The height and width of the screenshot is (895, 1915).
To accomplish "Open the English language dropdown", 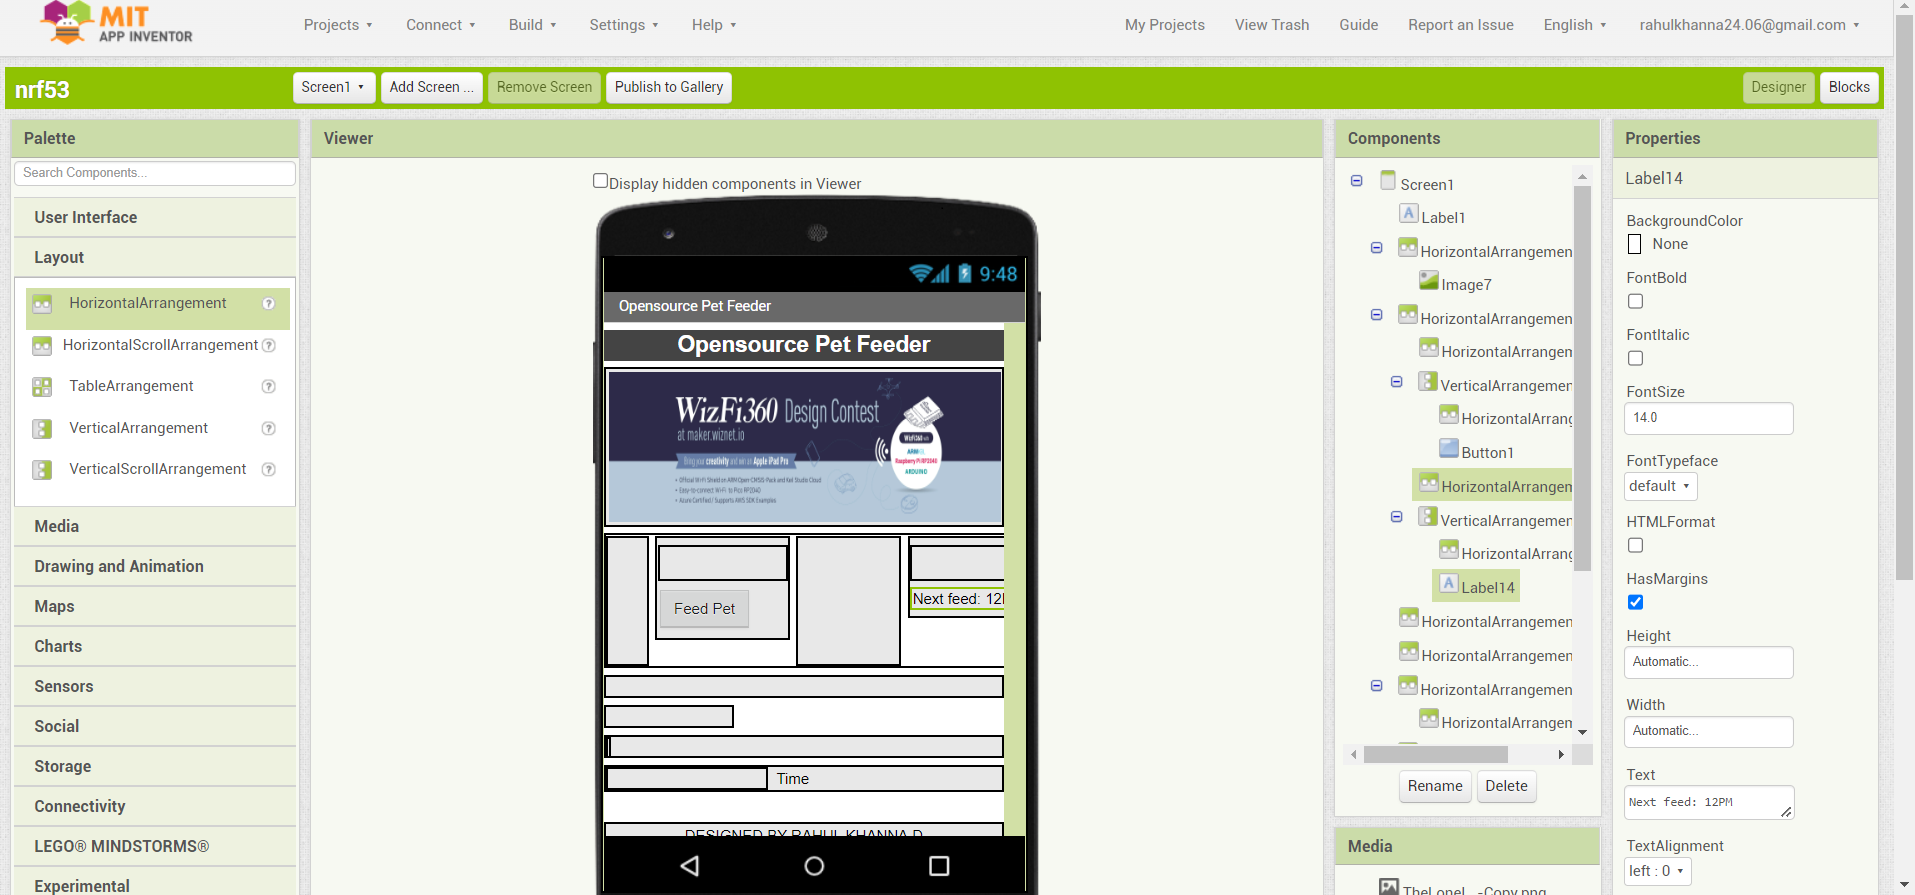I will tap(1575, 25).
